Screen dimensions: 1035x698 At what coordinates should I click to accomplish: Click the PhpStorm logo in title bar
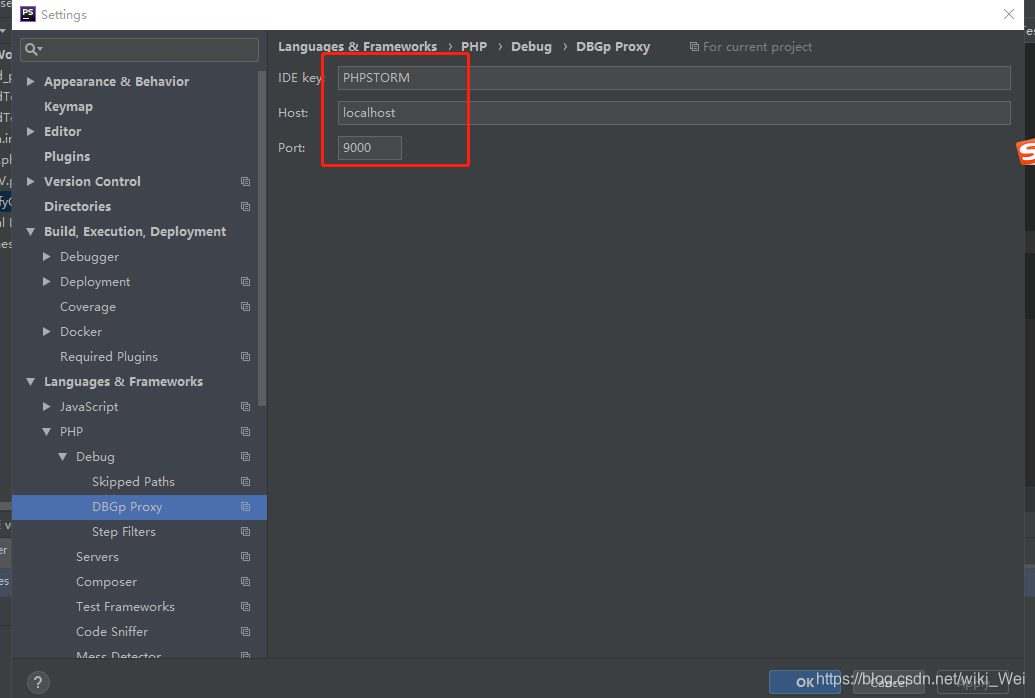(28, 14)
